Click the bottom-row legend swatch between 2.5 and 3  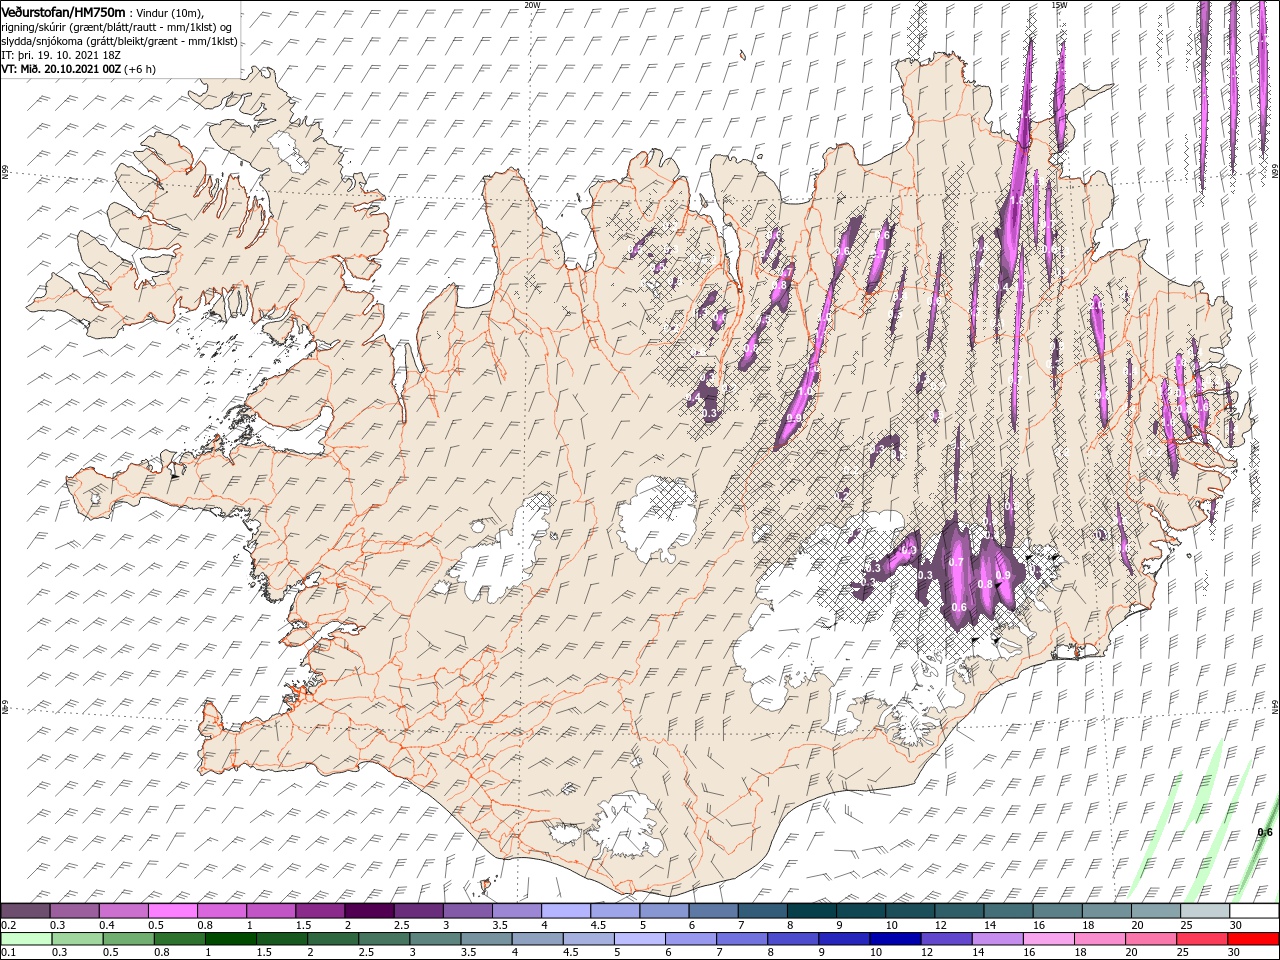(384, 939)
